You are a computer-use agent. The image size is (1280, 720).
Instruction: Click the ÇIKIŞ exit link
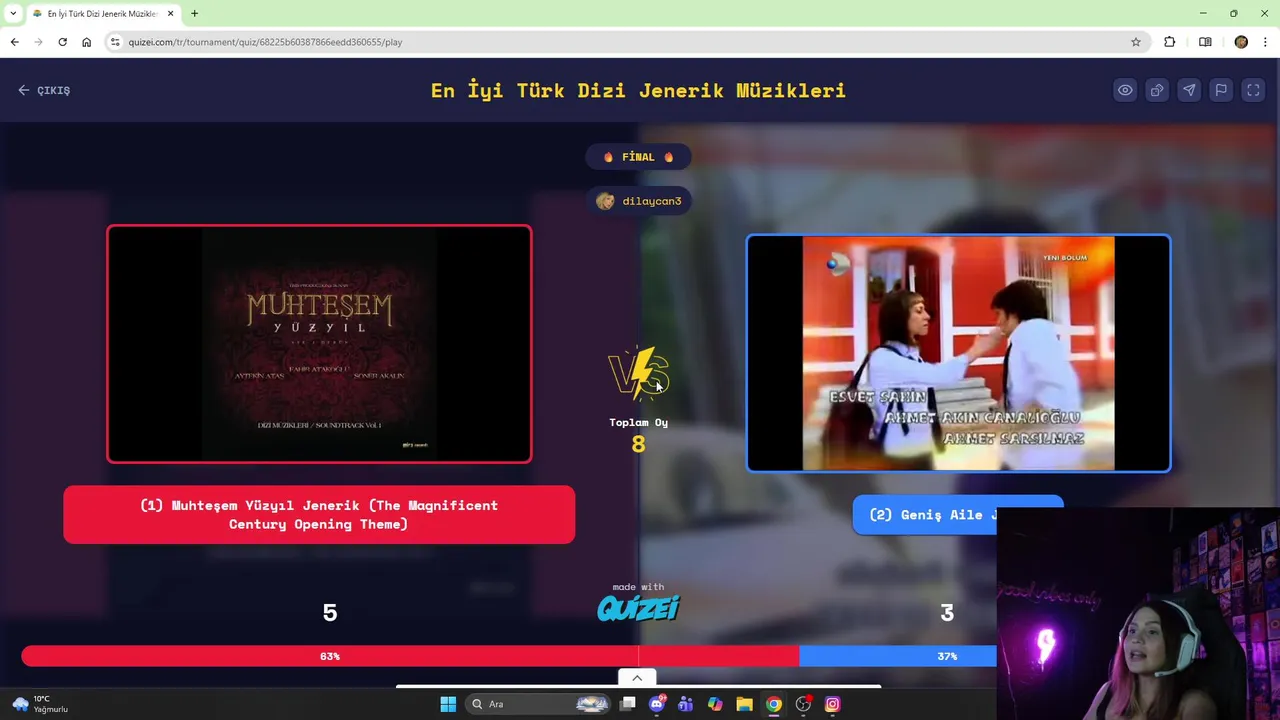(44, 90)
